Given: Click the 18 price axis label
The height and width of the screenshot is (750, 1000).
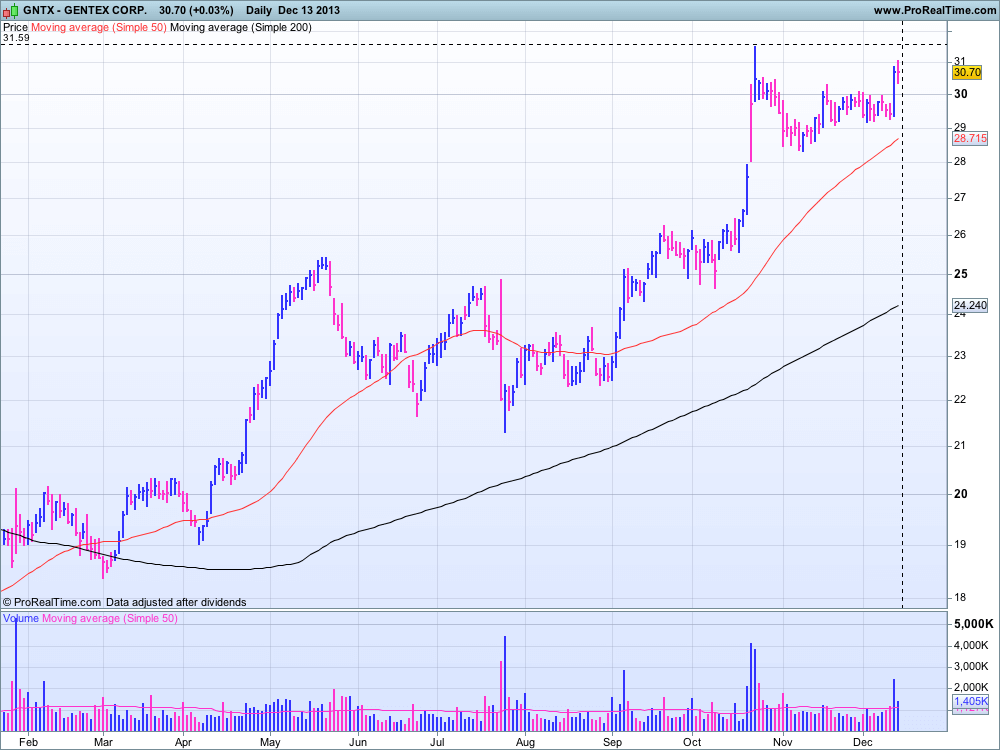Looking at the screenshot, I should [x=960, y=598].
